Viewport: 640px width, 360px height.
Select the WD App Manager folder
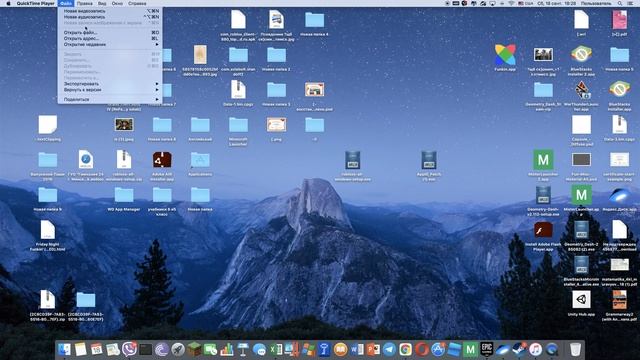coord(124,195)
